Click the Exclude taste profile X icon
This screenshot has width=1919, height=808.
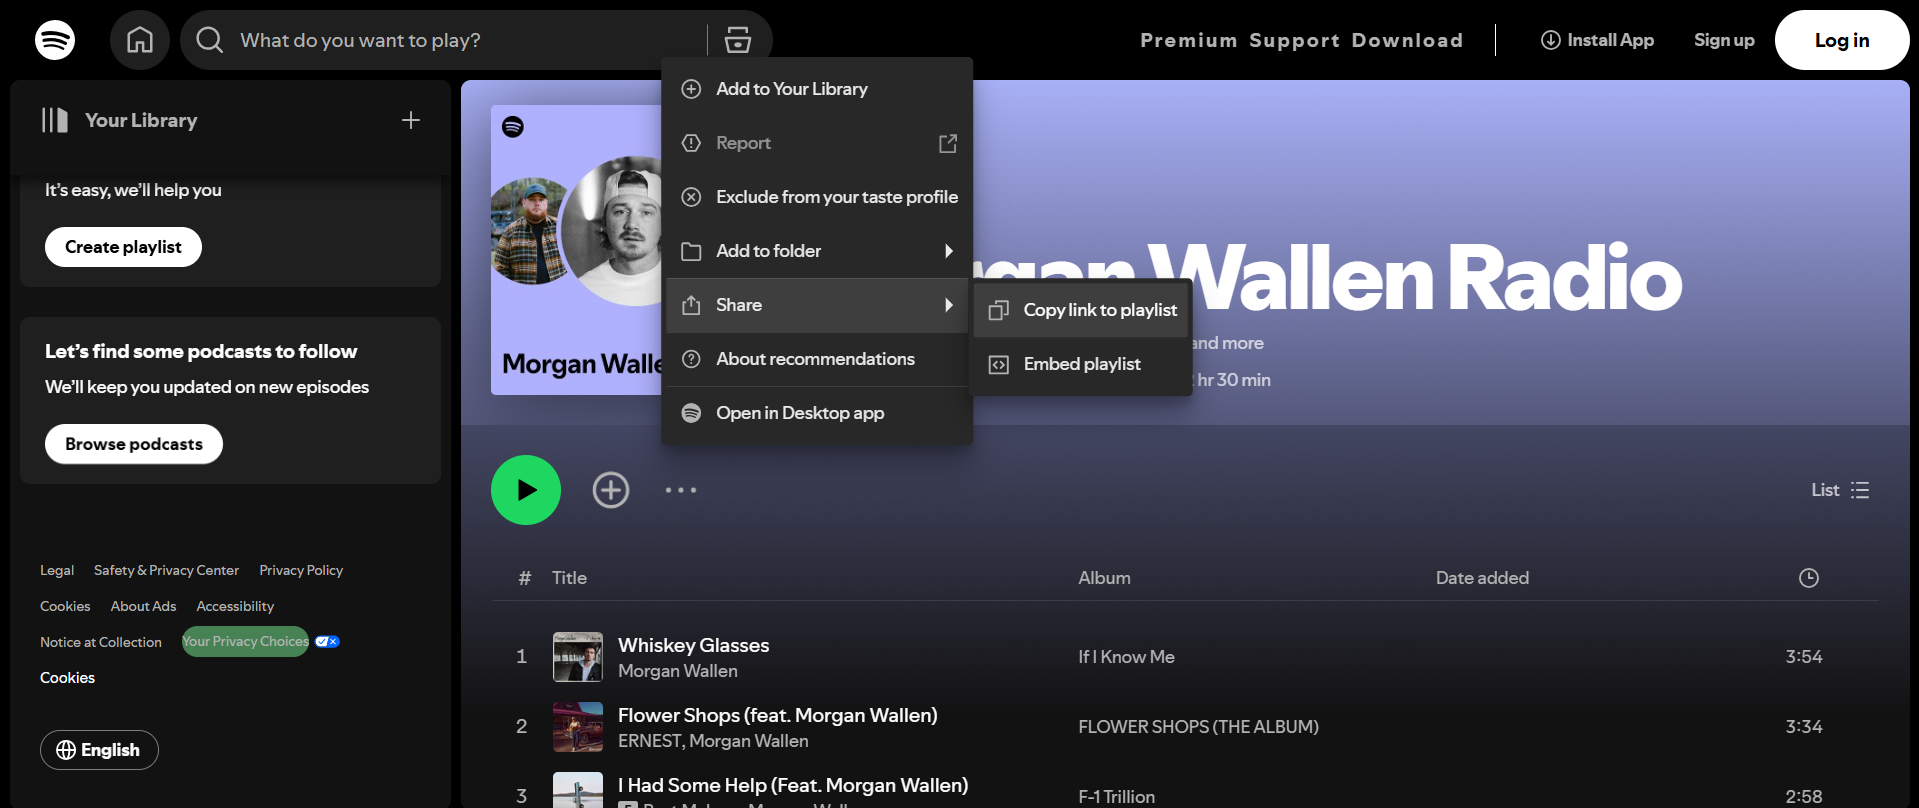(x=691, y=197)
